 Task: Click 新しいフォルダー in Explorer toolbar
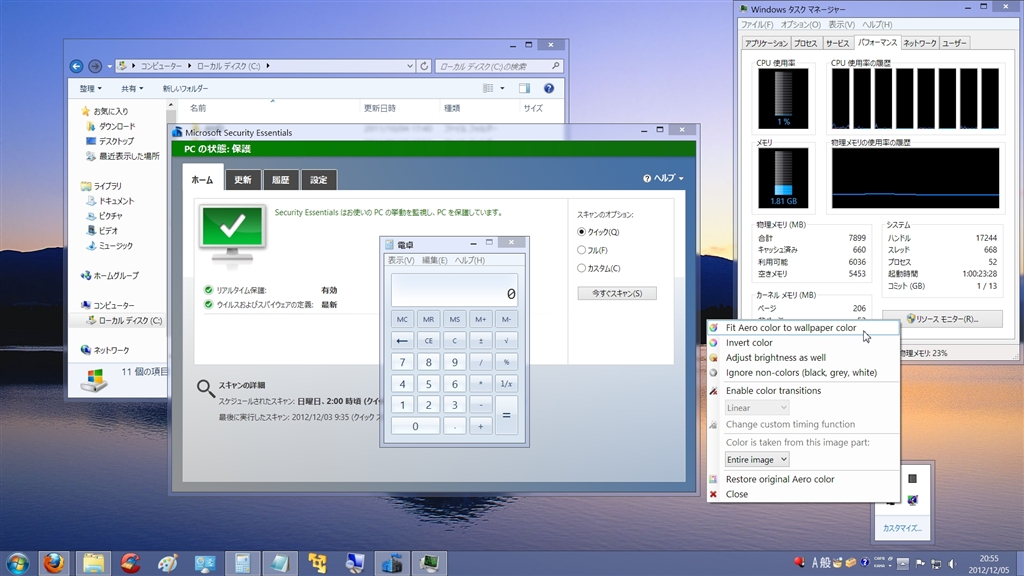[x=185, y=88]
